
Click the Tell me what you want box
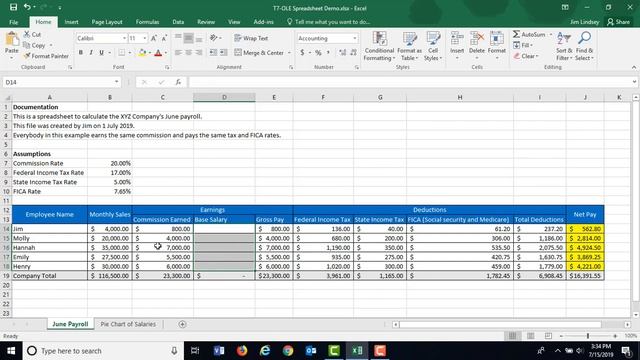pyautogui.click(x=329, y=22)
